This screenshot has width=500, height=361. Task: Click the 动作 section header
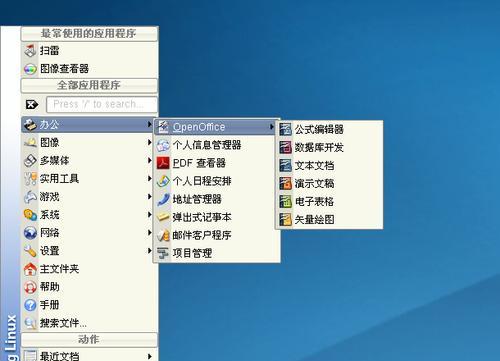89,340
